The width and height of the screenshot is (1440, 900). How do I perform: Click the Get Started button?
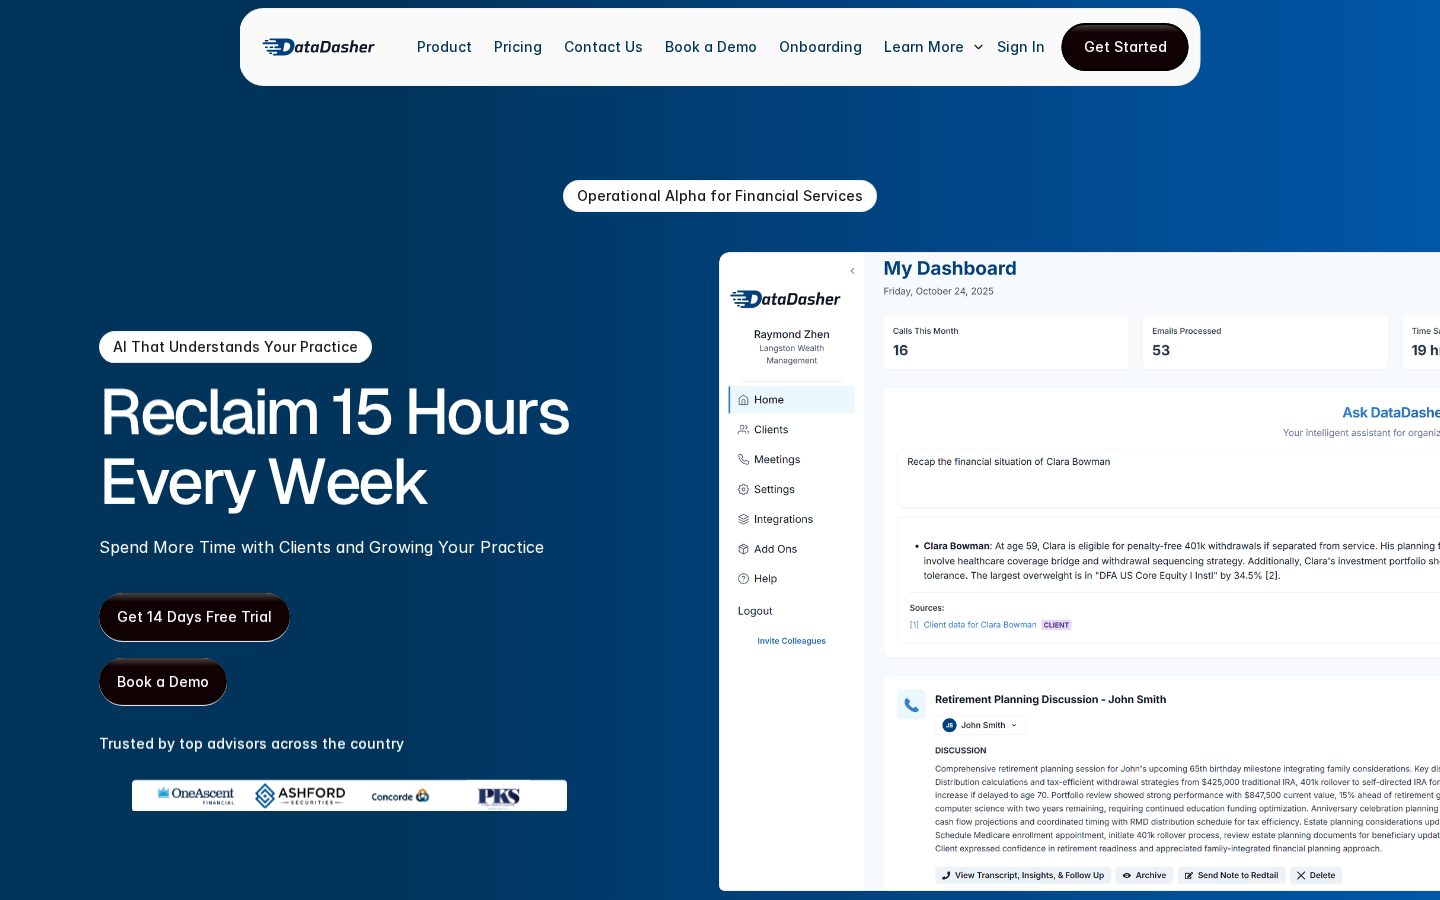click(x=1125, y=47)
